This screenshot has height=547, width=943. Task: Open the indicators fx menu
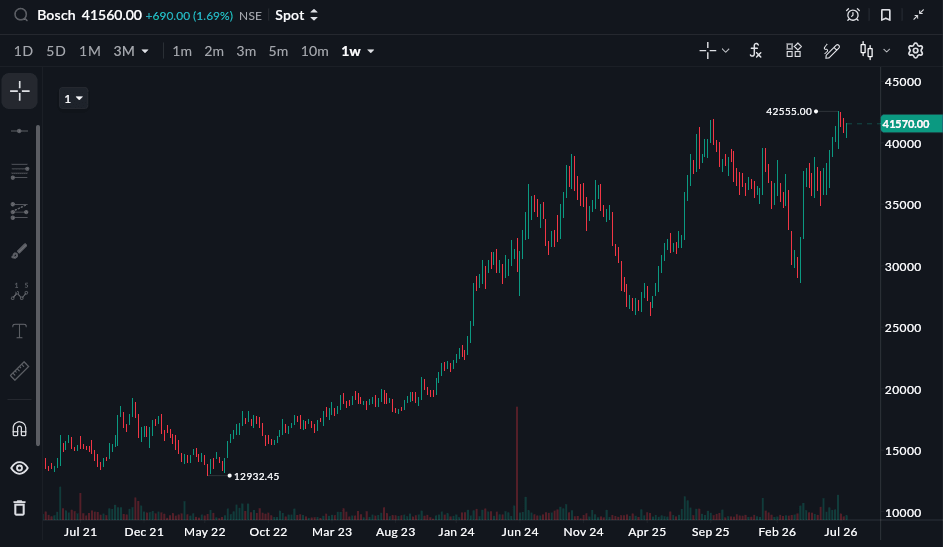[756, 50]
